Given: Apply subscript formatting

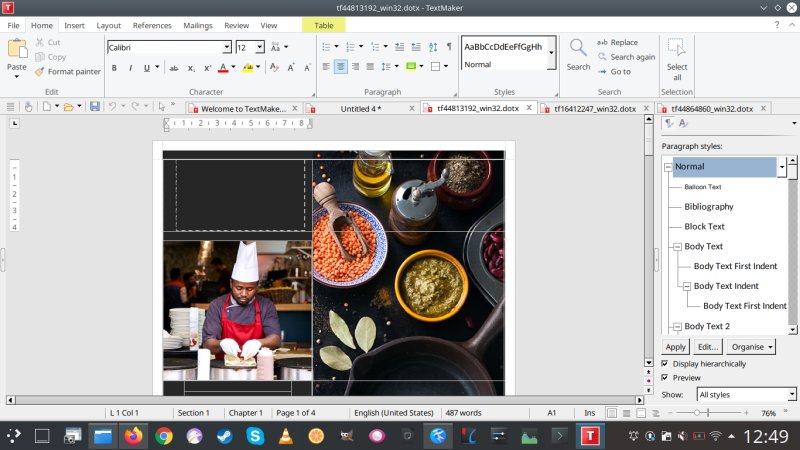Looking at the screenshot, I should [x=191, y=68].
